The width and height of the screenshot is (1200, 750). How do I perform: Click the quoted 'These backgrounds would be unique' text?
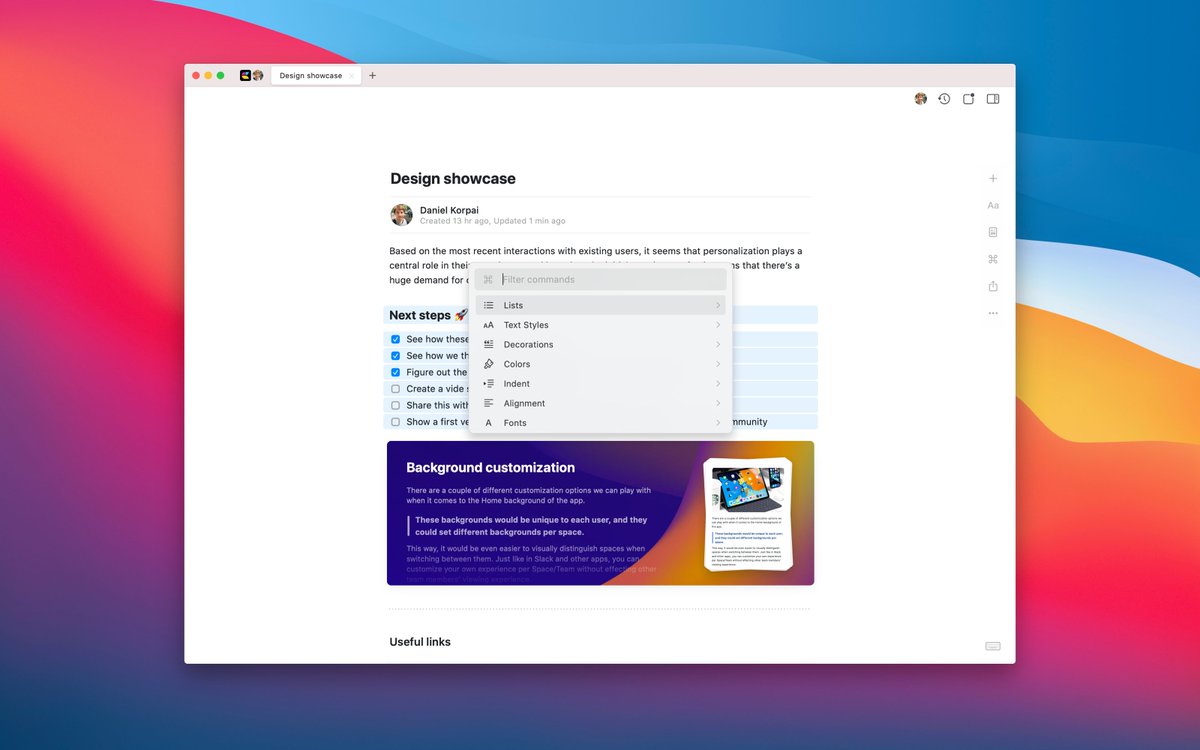coord(531,526)
